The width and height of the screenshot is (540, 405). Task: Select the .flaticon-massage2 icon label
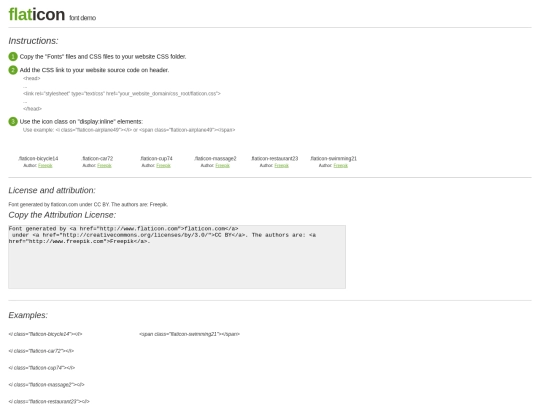(215, 158)
